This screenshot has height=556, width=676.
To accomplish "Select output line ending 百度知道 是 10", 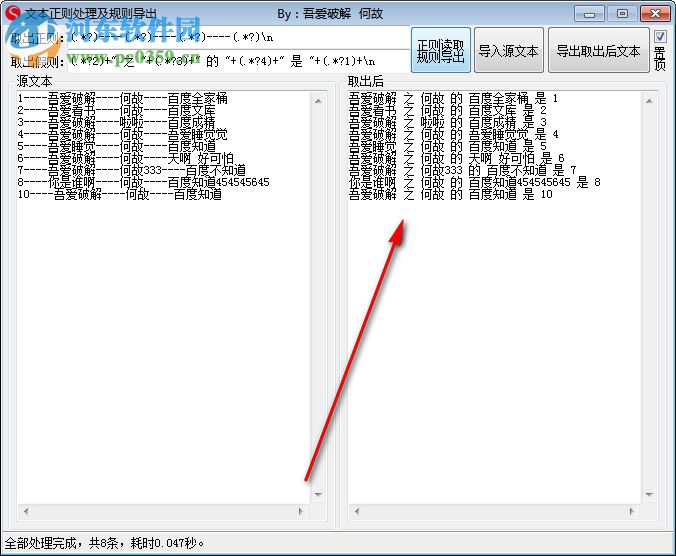I will (x=451, y=194).
